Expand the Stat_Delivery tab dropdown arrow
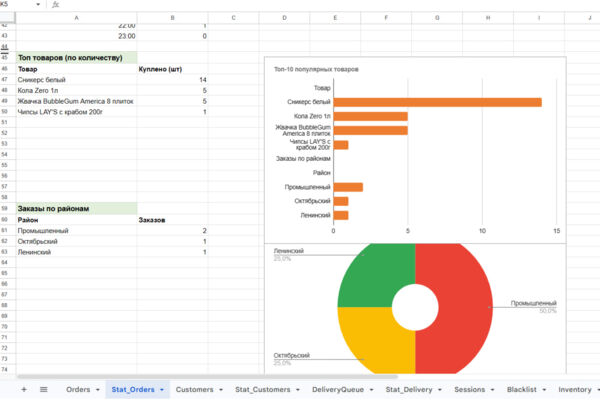The width and height of the screenshot is (600, 400). [x=440, y=390]
